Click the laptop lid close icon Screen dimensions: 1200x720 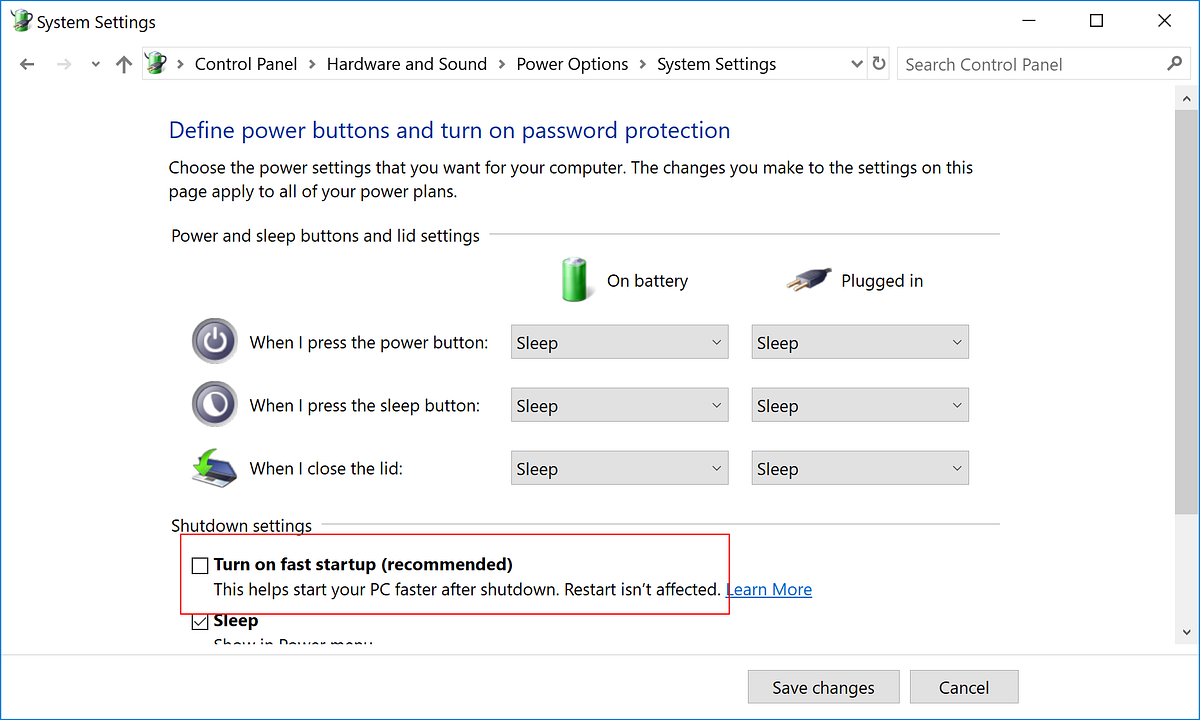(x=214, y=467)
